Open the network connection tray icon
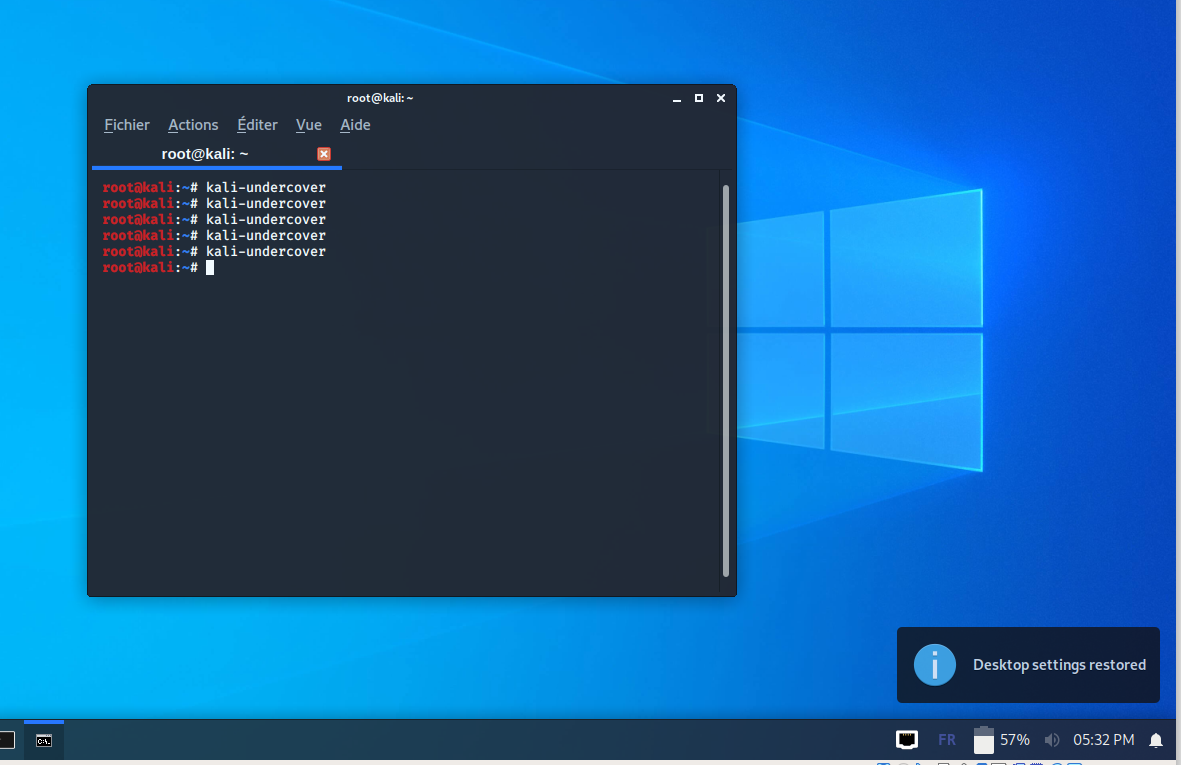Screen dimensions: 1181x765 907,740
